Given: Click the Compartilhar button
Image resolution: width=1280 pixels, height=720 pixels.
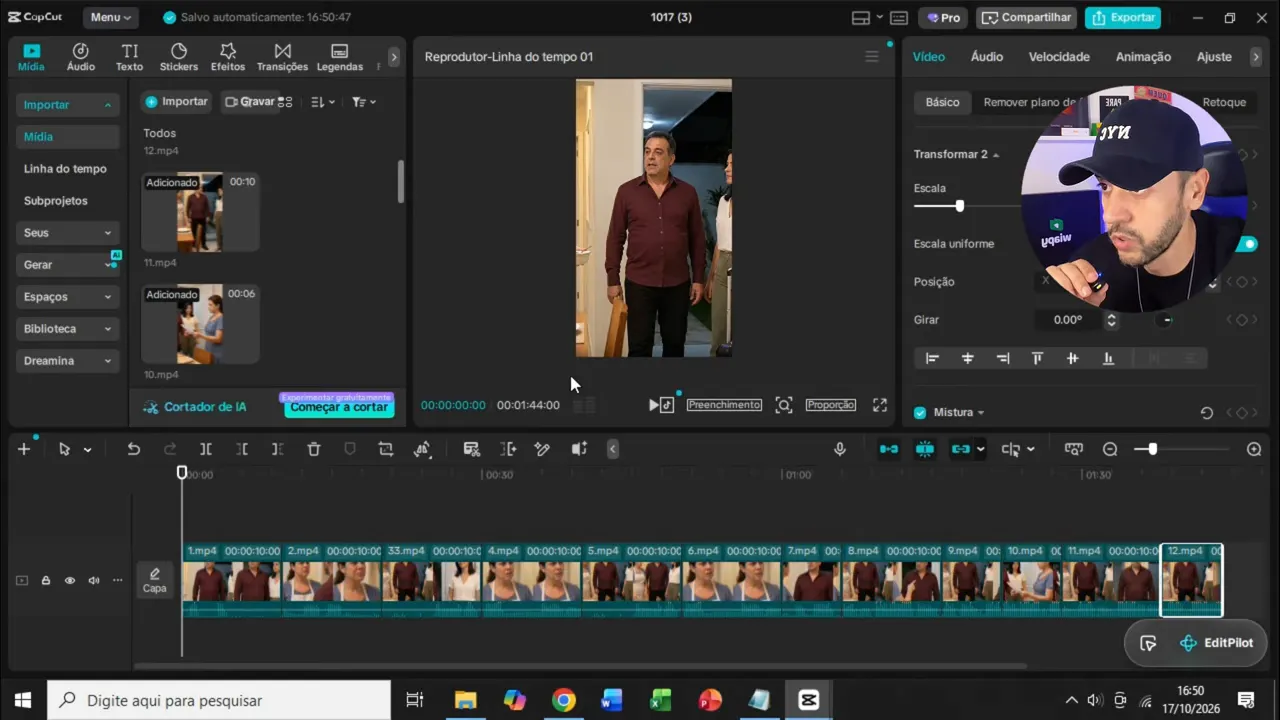Looking at the screenshot, I should pos(1026,17).
